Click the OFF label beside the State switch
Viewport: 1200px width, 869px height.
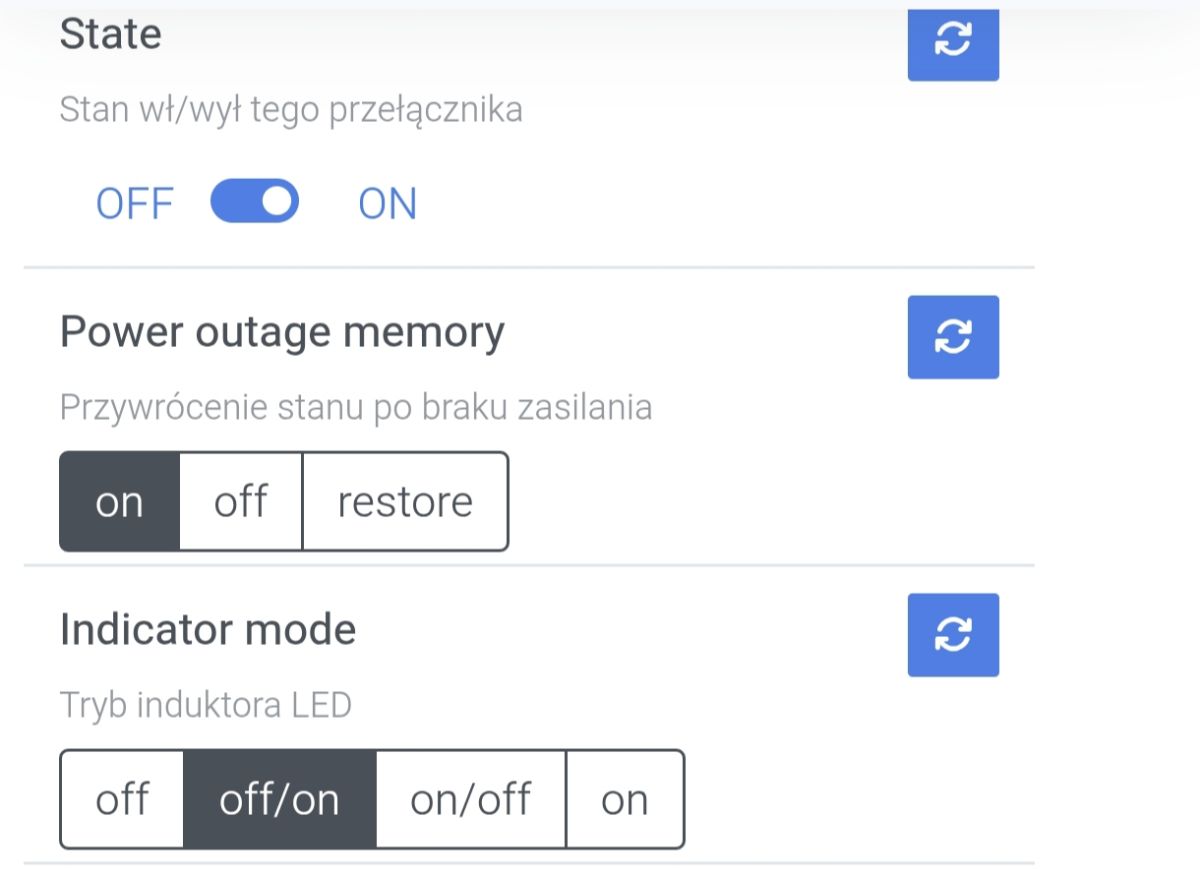pyautogui.click(x=134, y=204)
